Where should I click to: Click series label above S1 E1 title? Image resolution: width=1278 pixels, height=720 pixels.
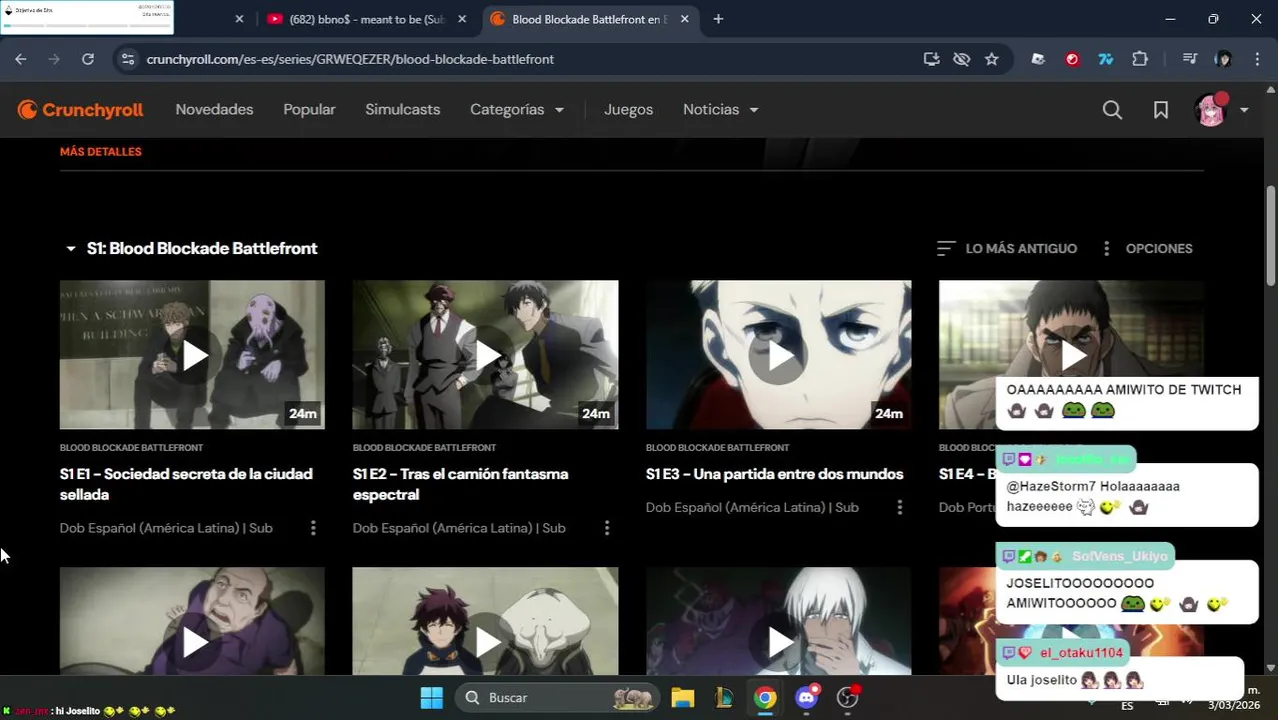point(131,448)
